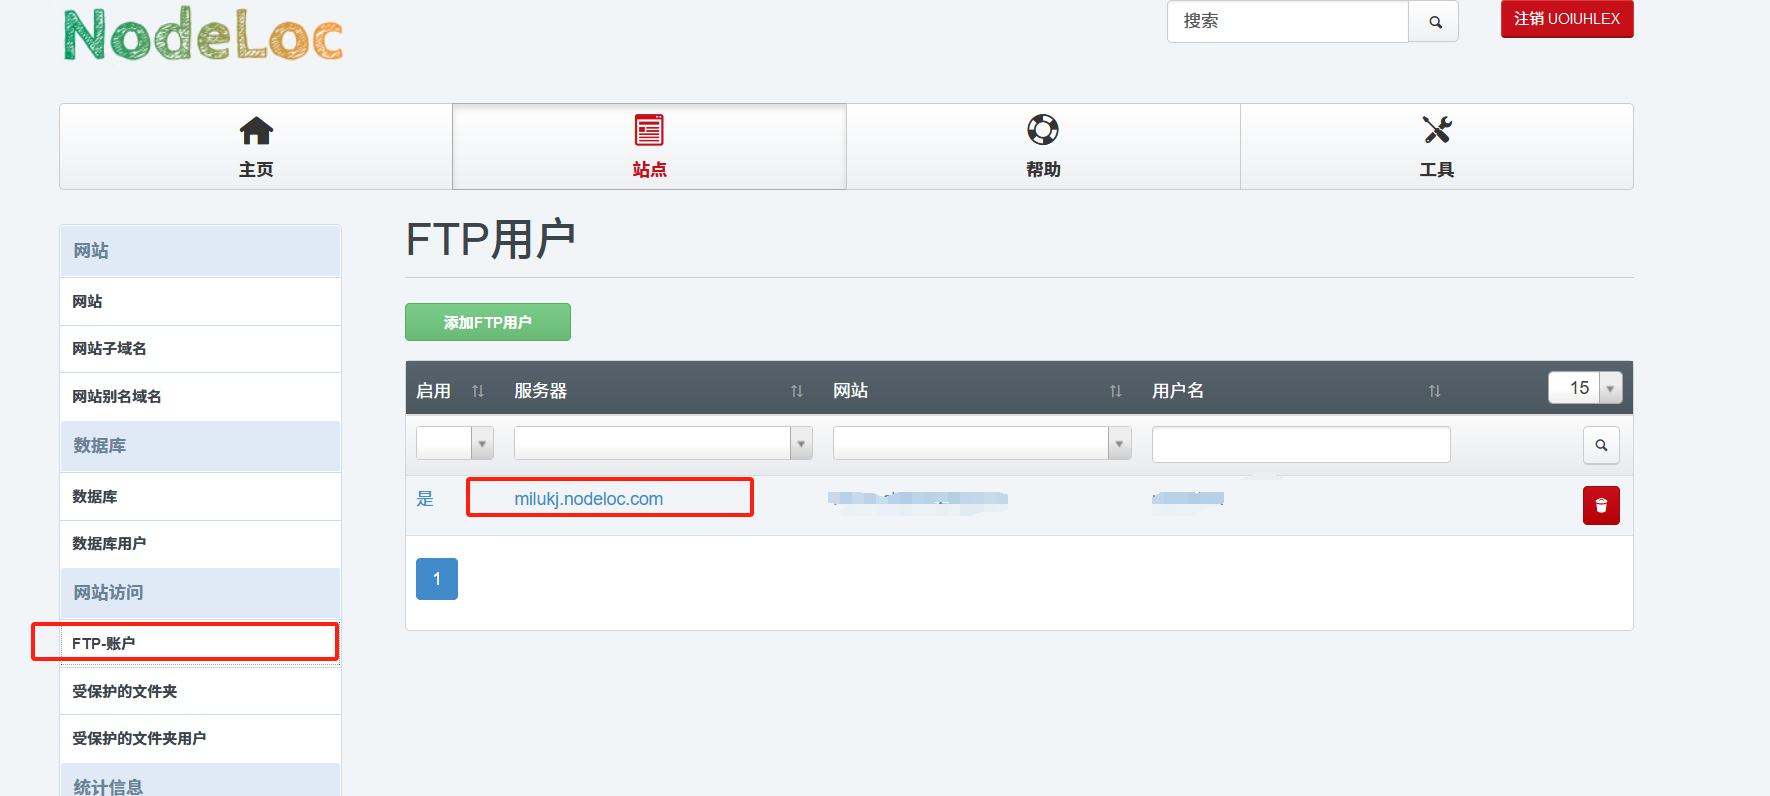Image resolution: width=1770 pixels, height=796 pixels.
Task: Open the 工具 tools wrench icon
Action: pyautogui.click(x=1436, y=130)
